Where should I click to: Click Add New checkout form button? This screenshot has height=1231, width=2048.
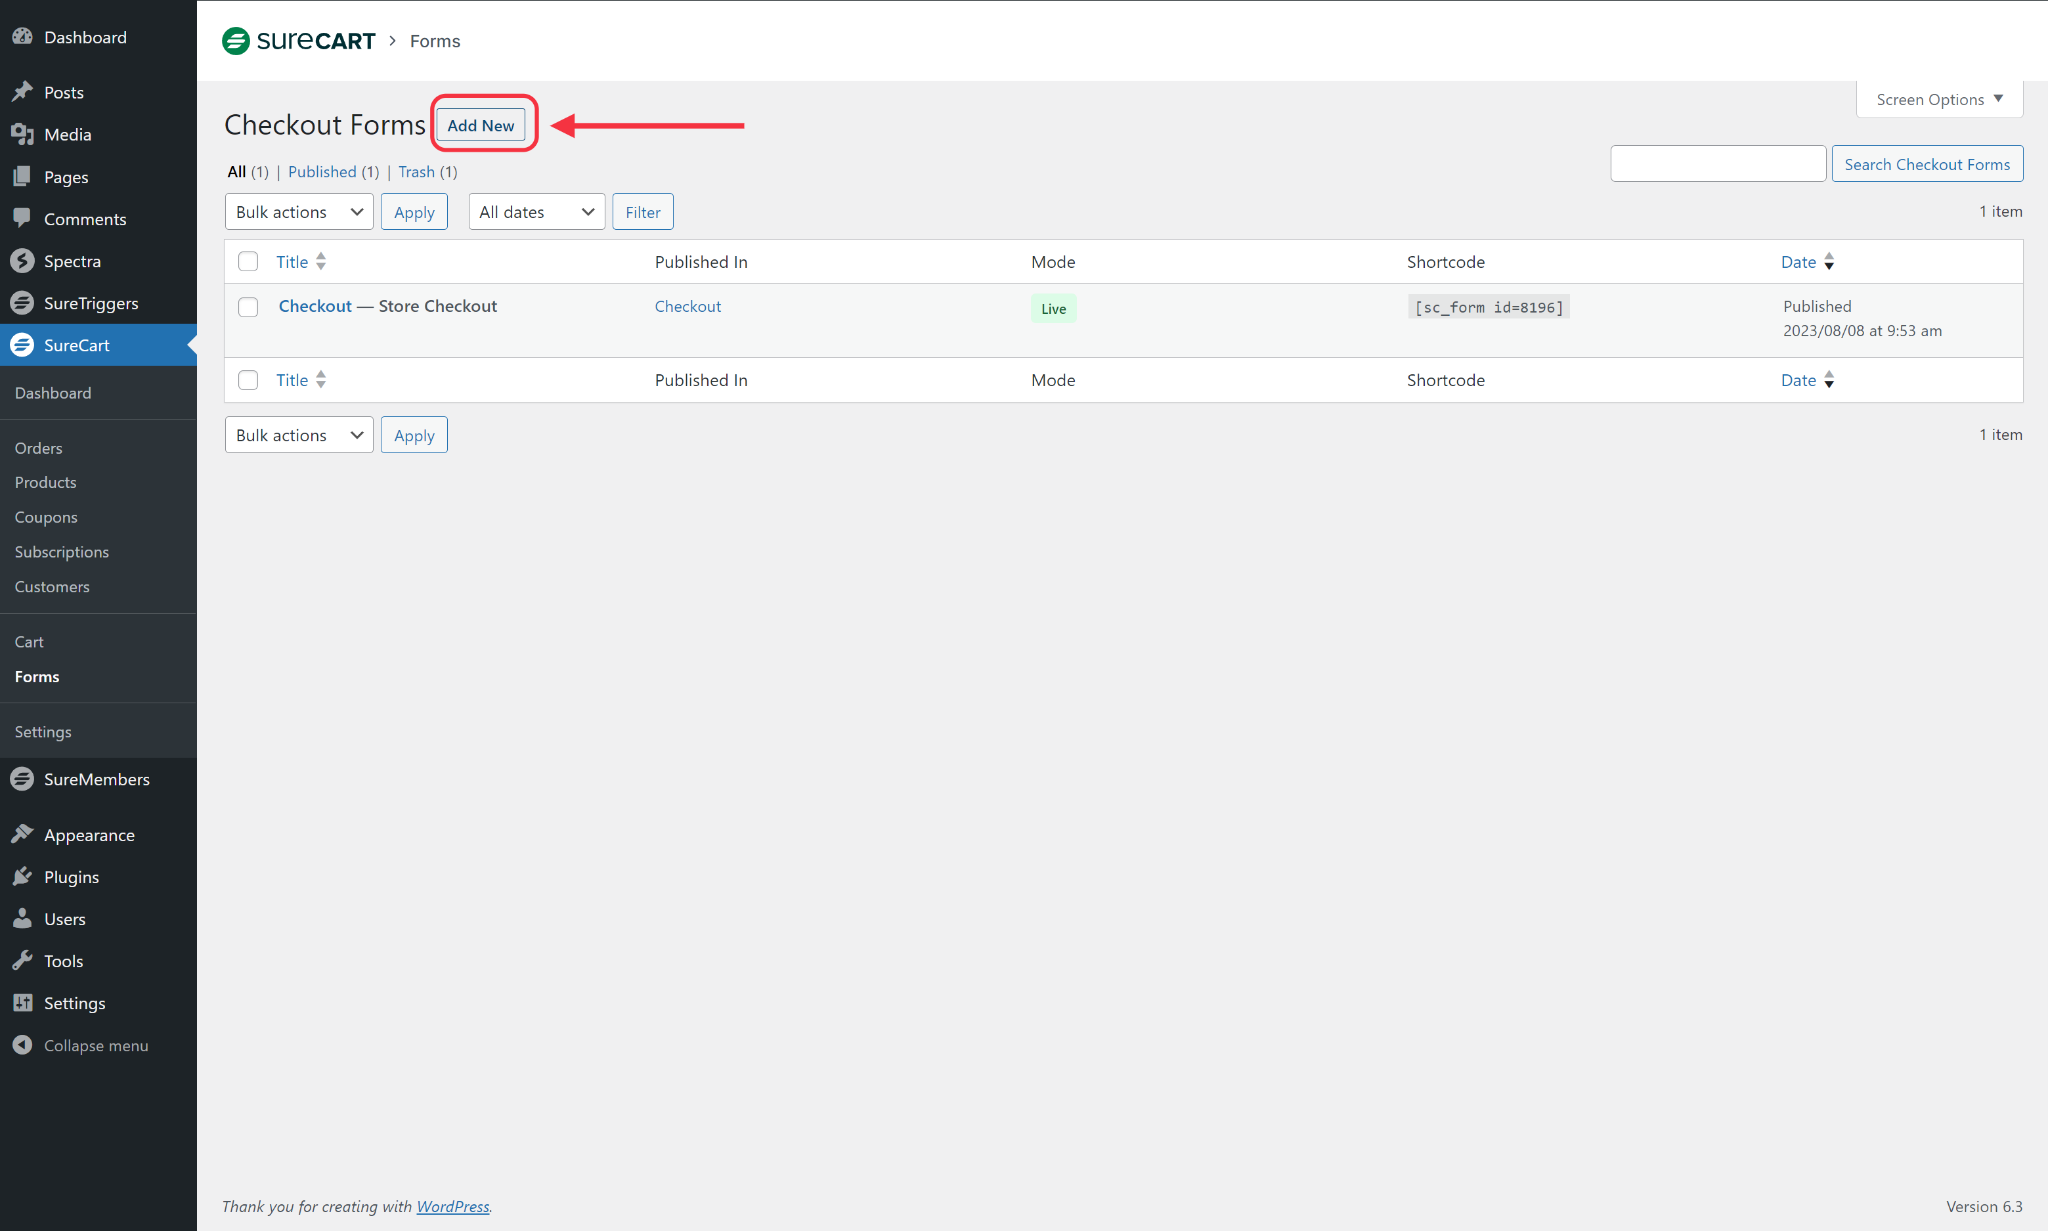coord(481,124)
